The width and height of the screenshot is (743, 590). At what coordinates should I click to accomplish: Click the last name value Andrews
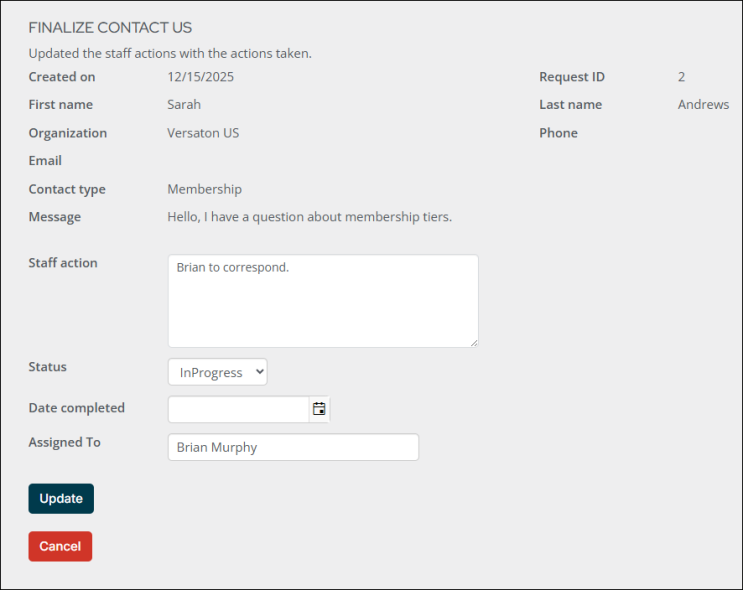pyautogui.click(x=703, y=105)
